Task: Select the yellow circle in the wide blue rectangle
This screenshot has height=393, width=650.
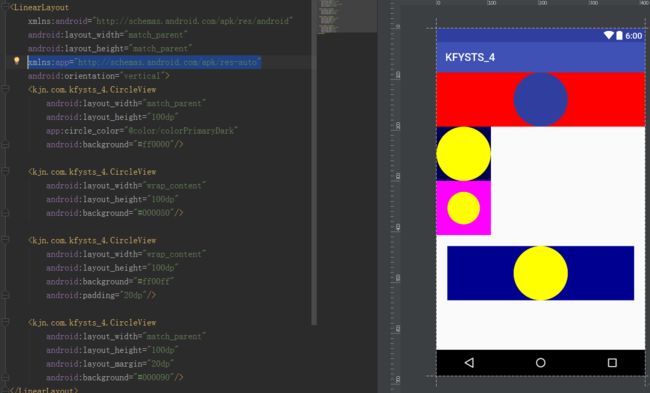Action: 541,273
